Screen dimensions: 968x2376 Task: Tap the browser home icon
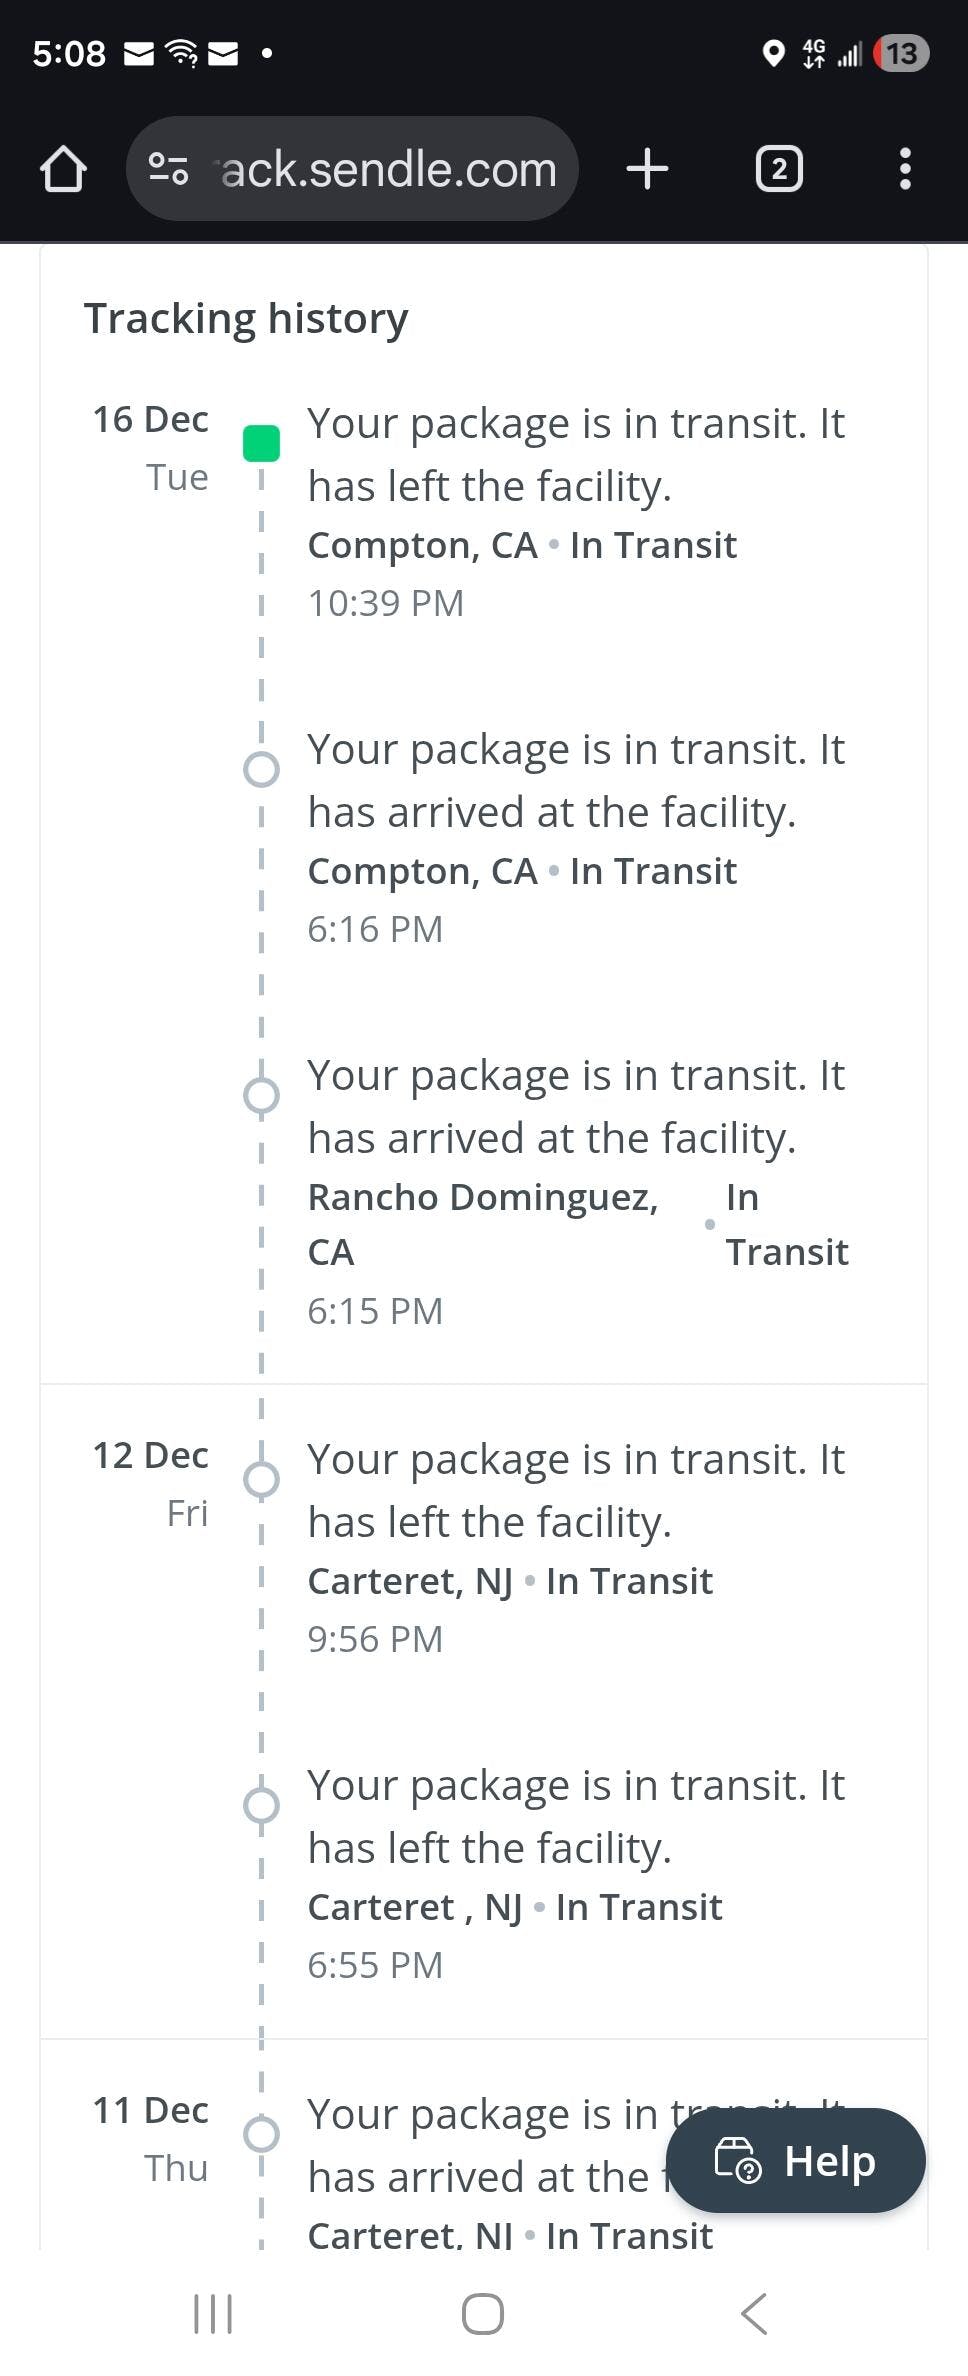(63, 169)
